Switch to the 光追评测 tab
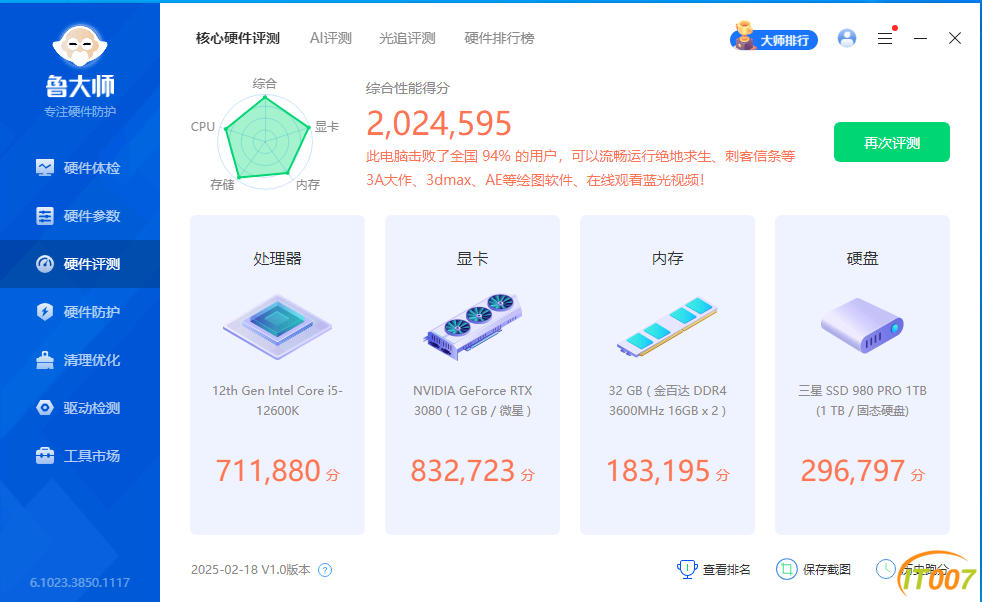This screenshot has width=982, height=602. [407, 38]
